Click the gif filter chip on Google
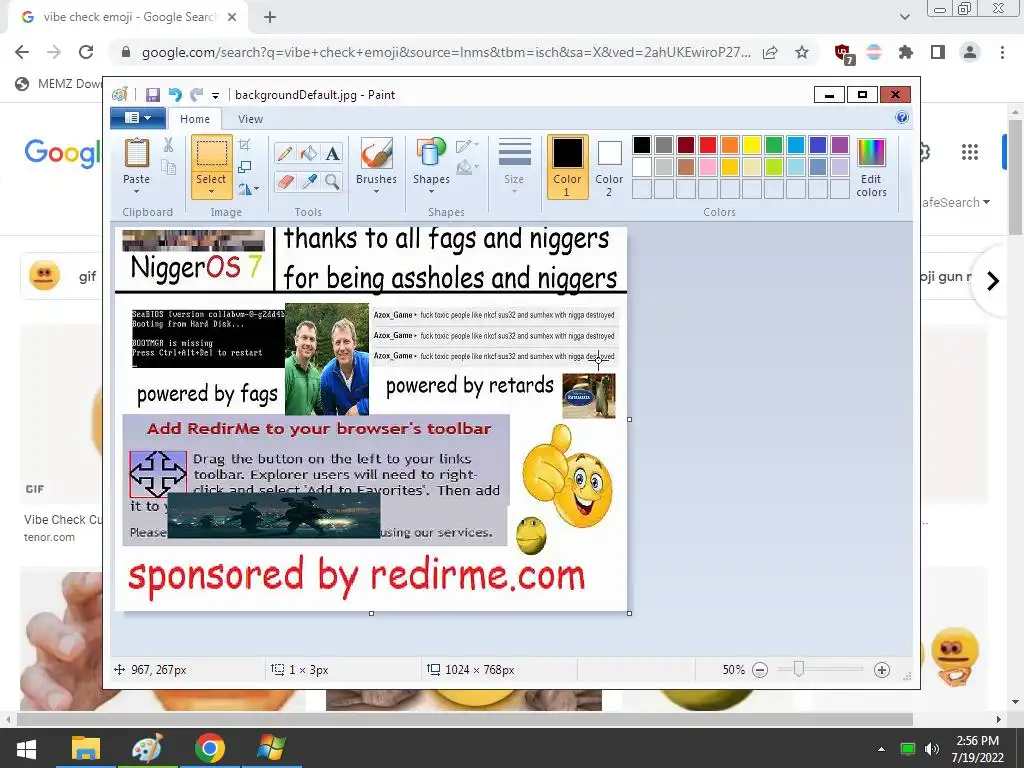This screenshot has height=768, width=1024. (62, 276)
